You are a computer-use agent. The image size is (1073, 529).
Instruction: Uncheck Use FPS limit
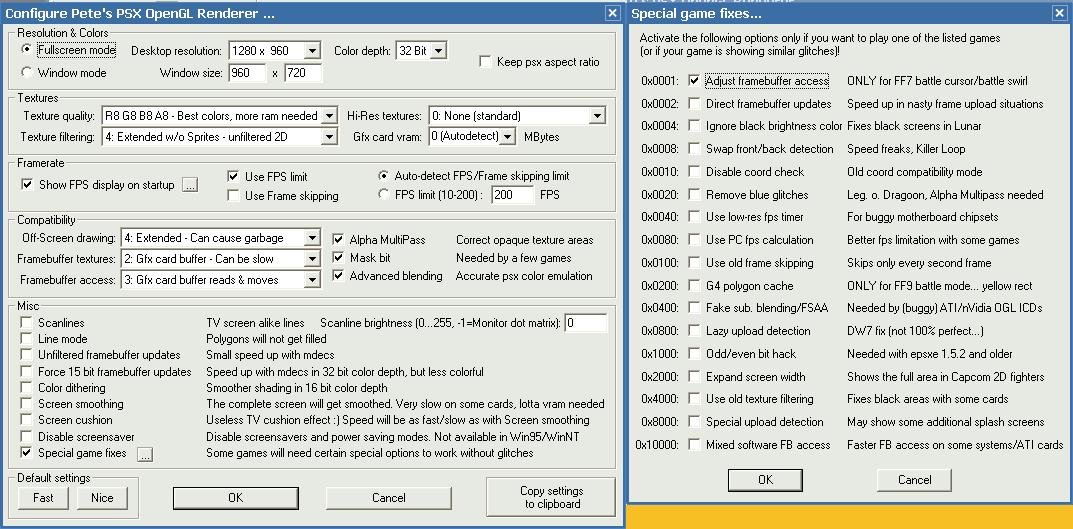tap(233, 177)
